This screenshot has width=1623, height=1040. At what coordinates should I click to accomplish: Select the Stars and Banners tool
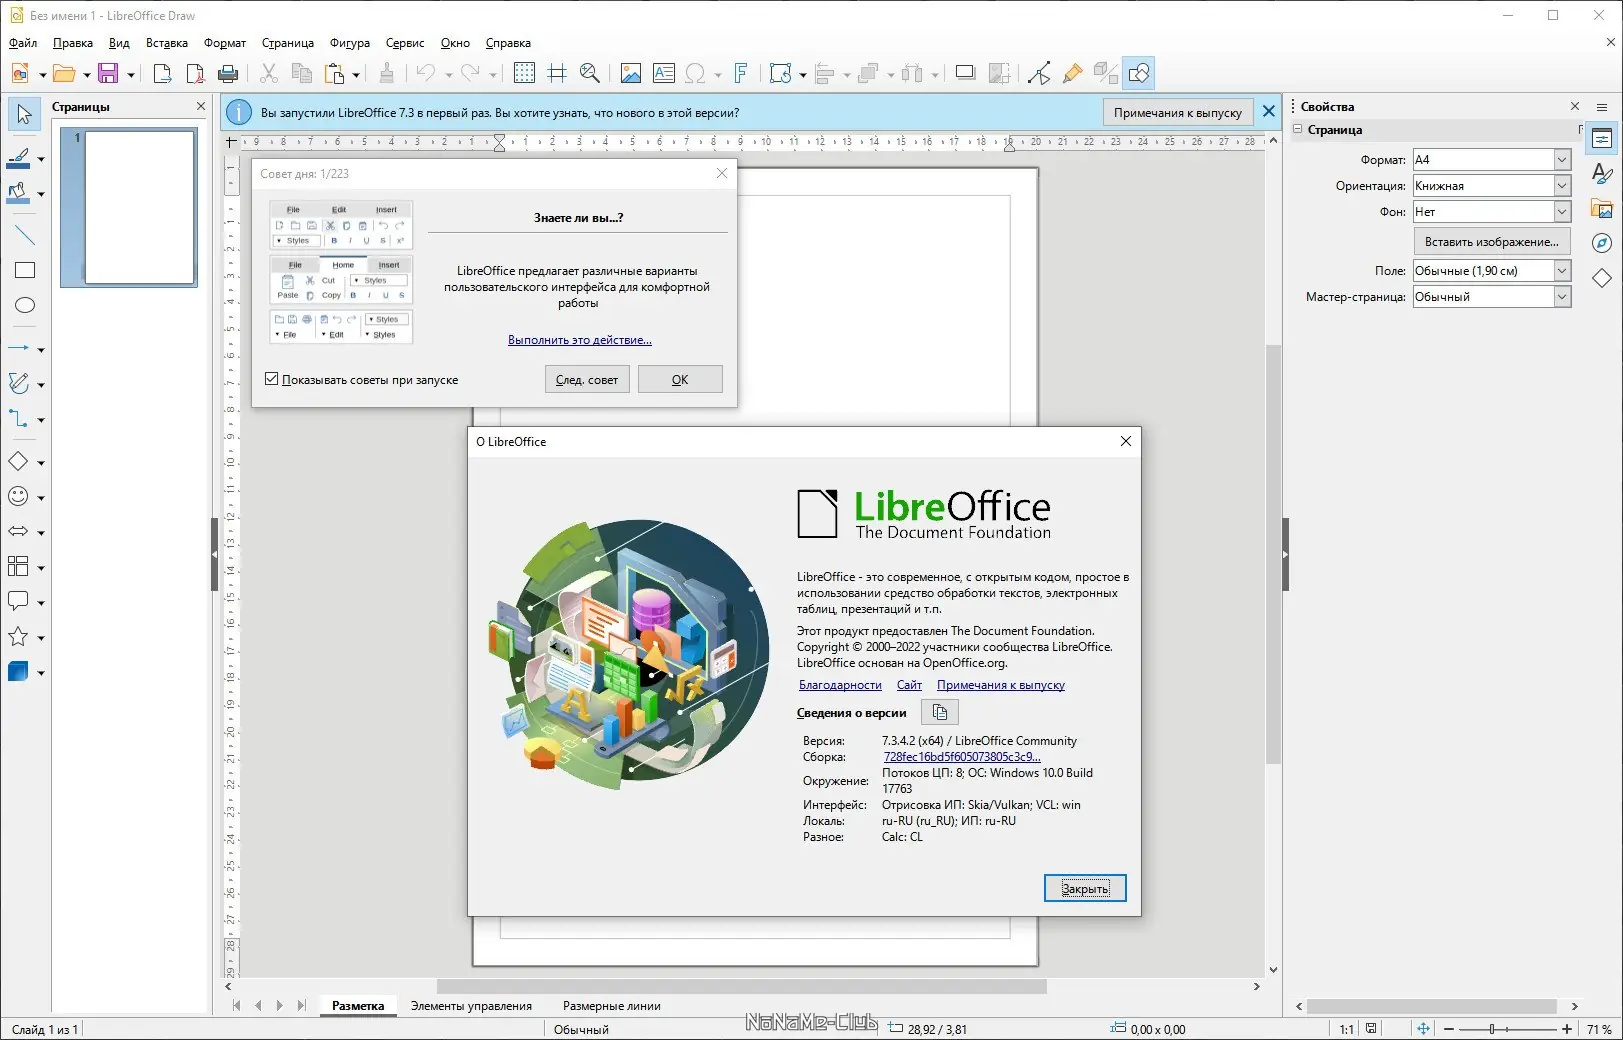tap(18, 637)
